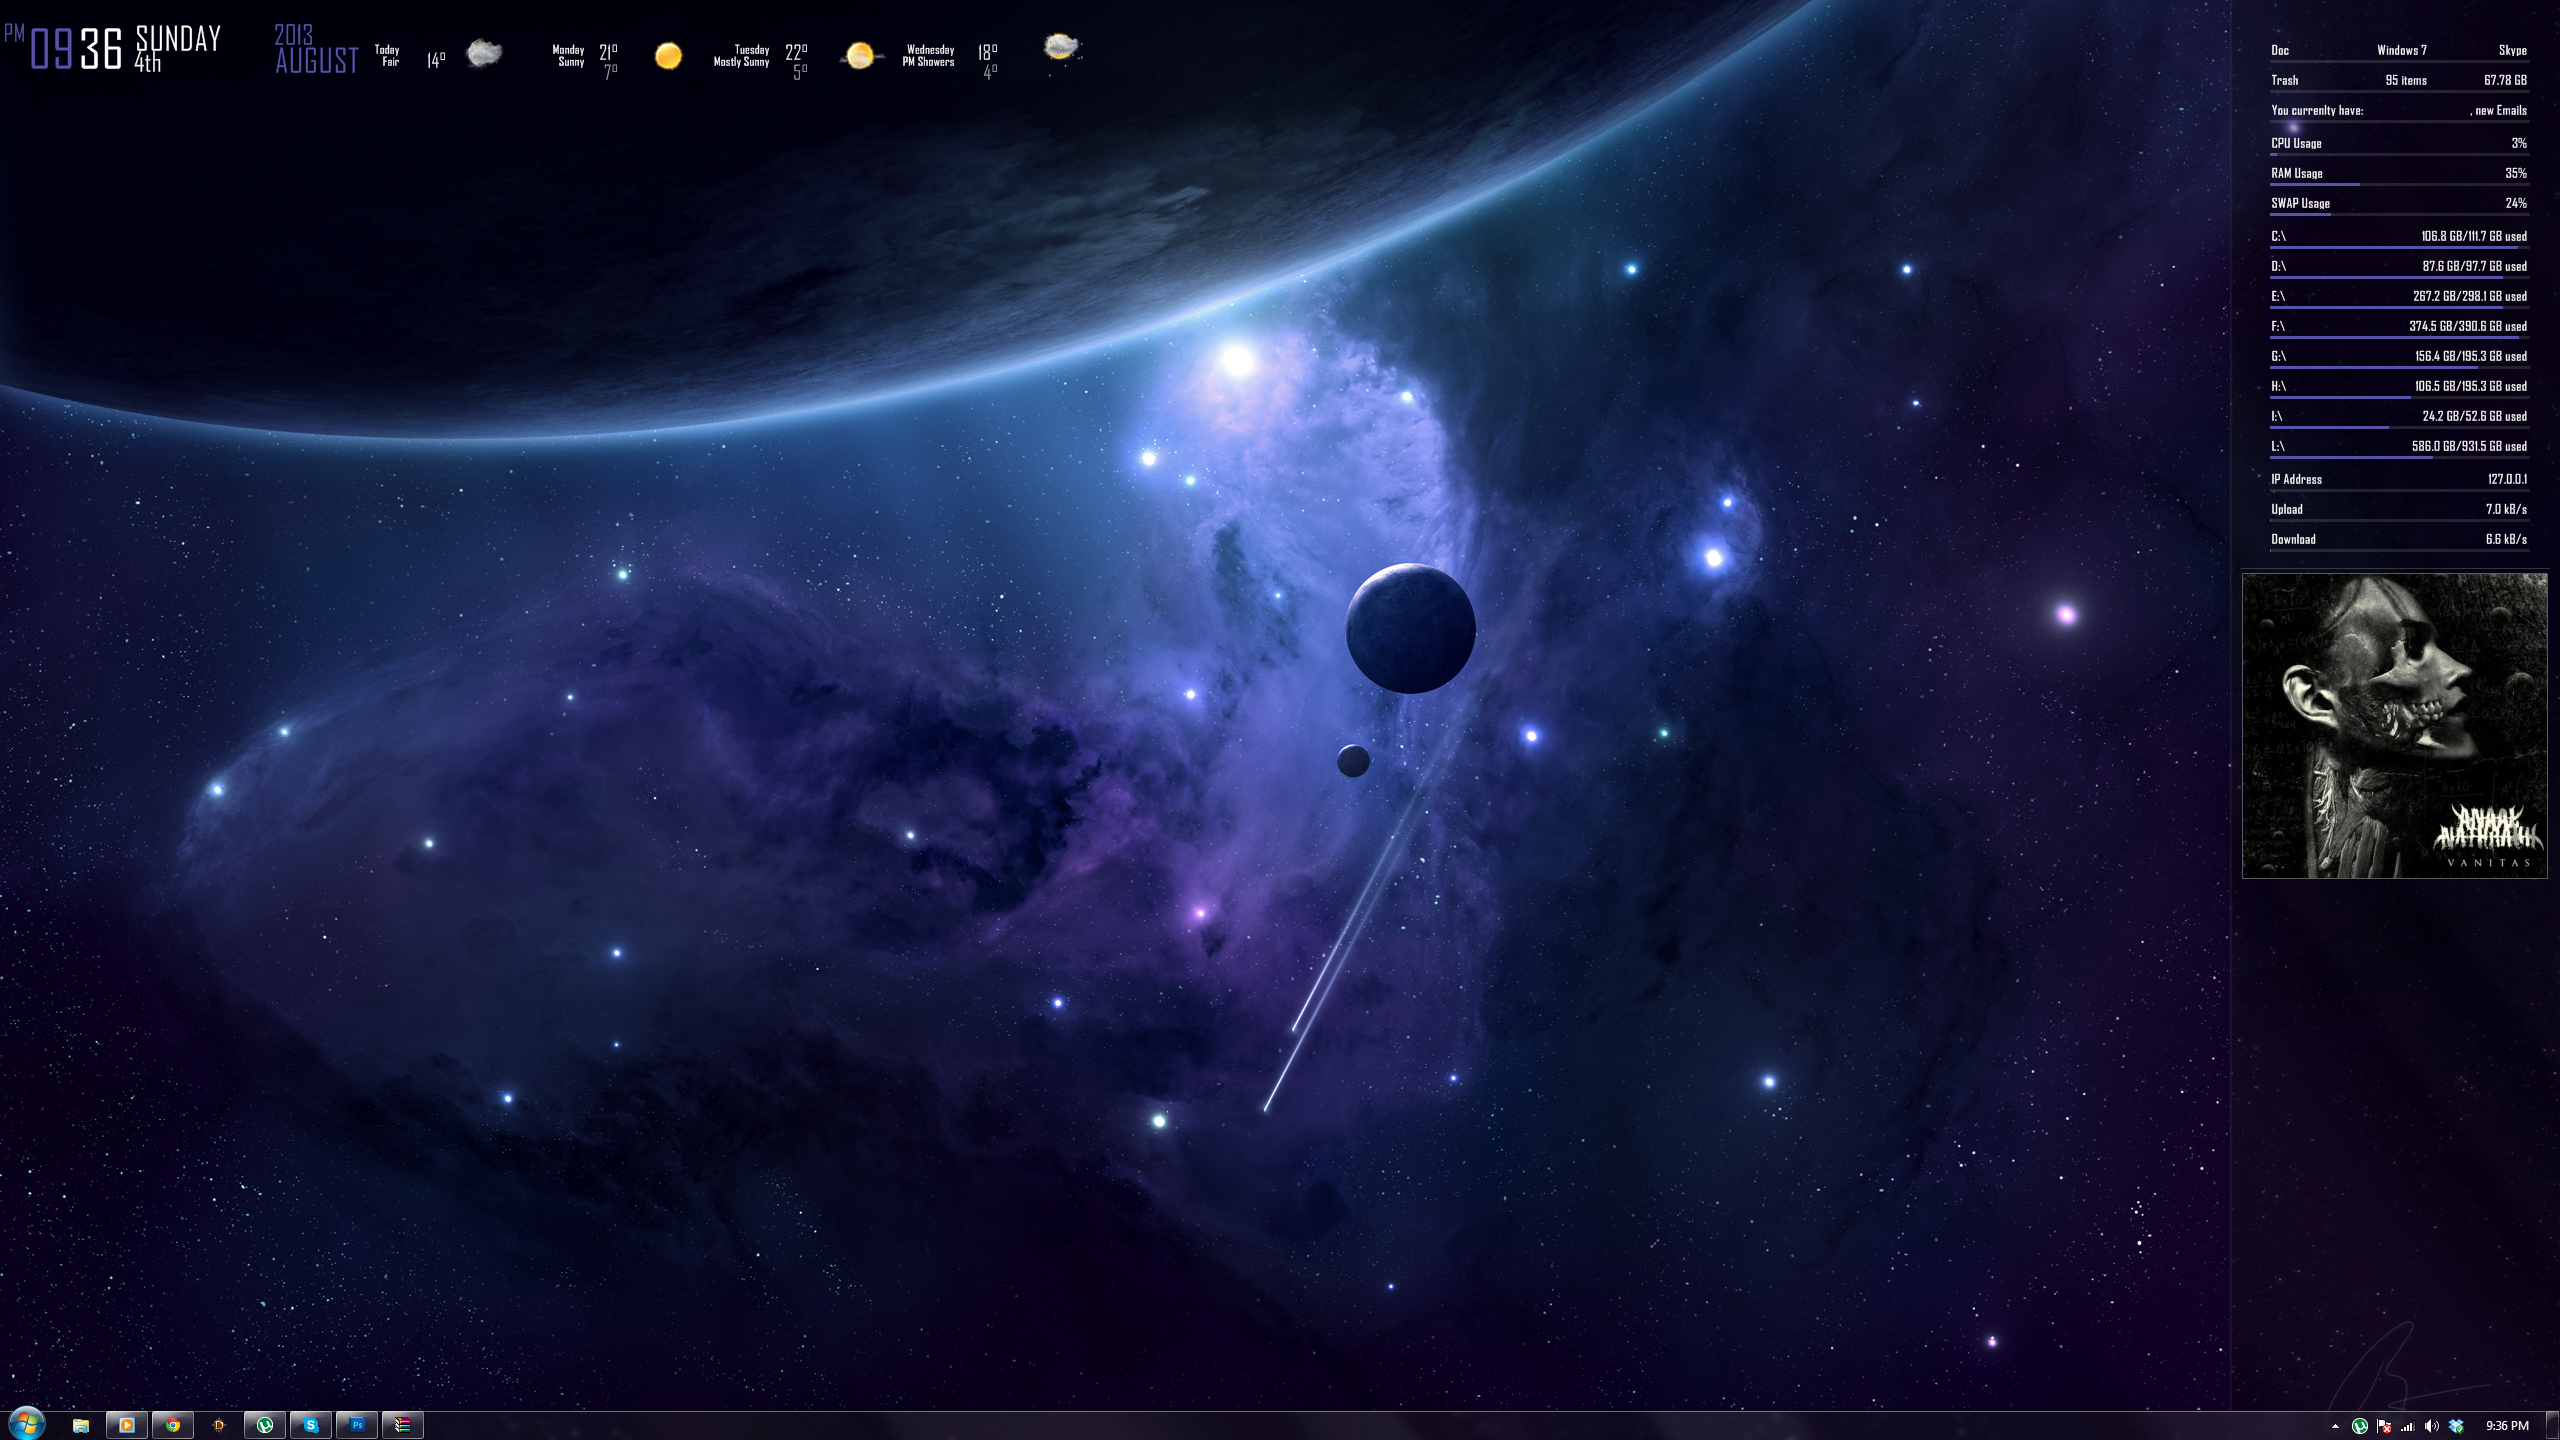Open uTorrent system tray icon
This screenshot has width=2560, height=1440.
(x=2360, y=1426)
